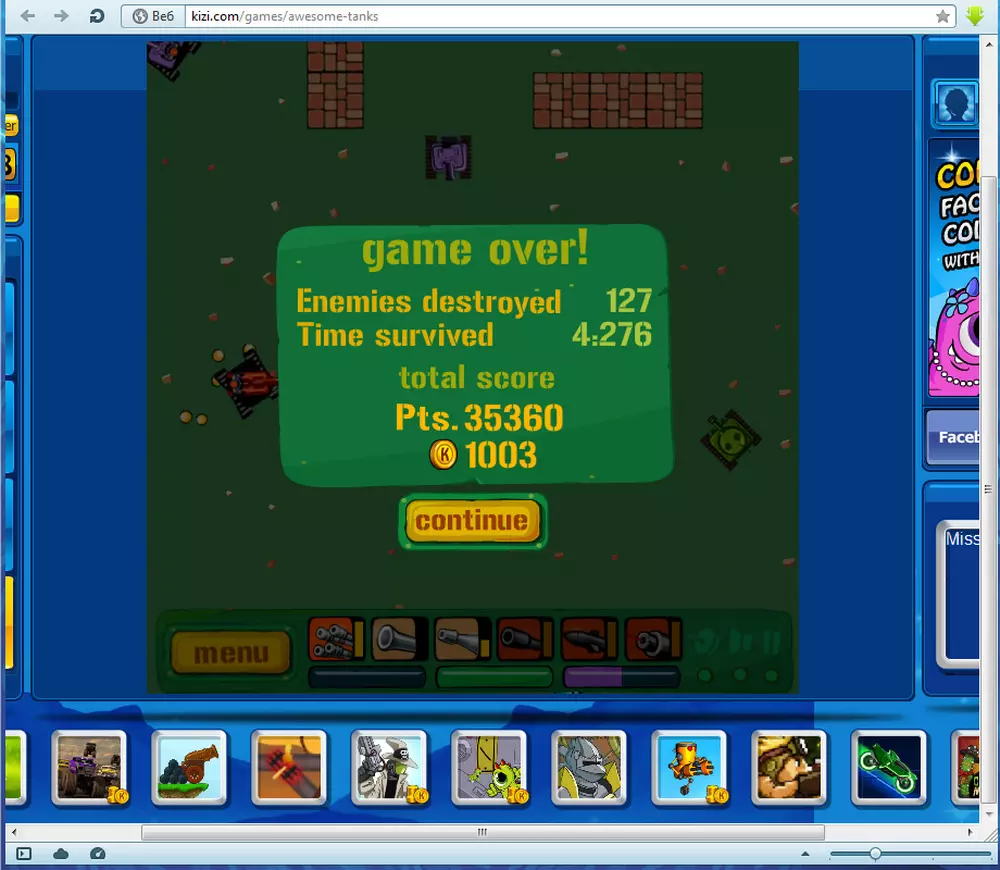Click the horizontal page scrollbar

[x=482, y=832]
